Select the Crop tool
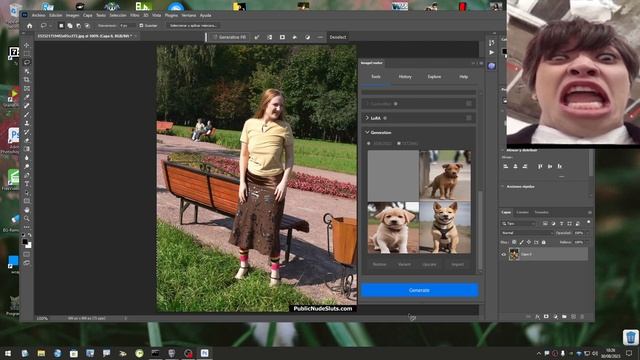Viewport: 640px width, 360px height. pyautogui.click(x=27, y=80)
